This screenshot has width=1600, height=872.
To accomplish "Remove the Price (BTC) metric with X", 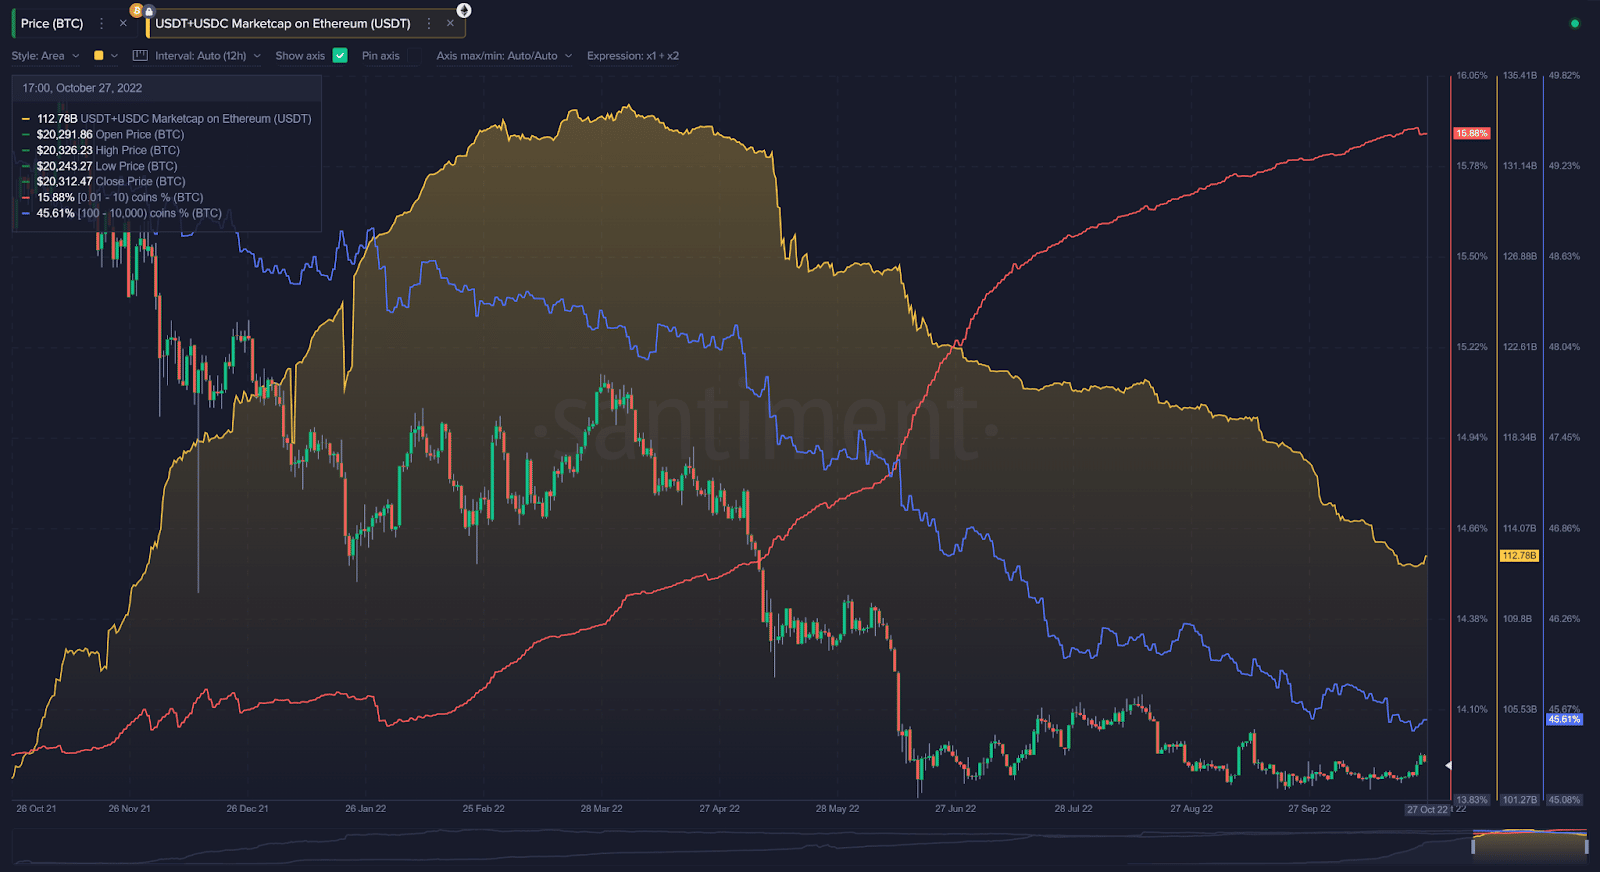I will click(123, 23).
